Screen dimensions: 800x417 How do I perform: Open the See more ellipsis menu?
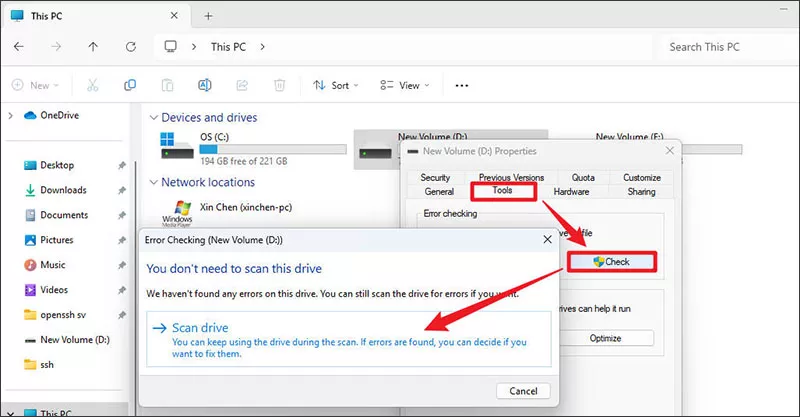(462, 85)
